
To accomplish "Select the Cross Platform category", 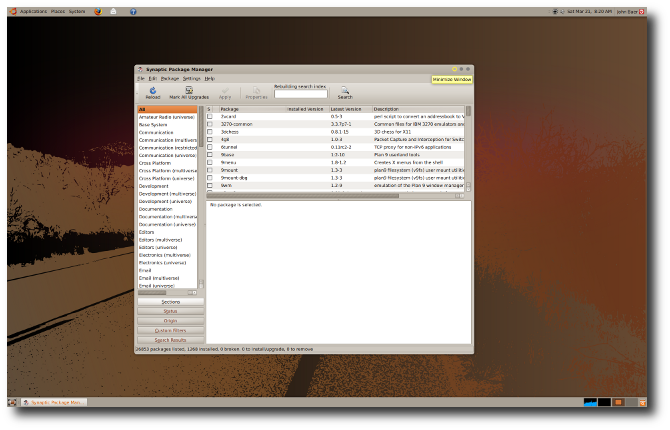I will (168, 163).
